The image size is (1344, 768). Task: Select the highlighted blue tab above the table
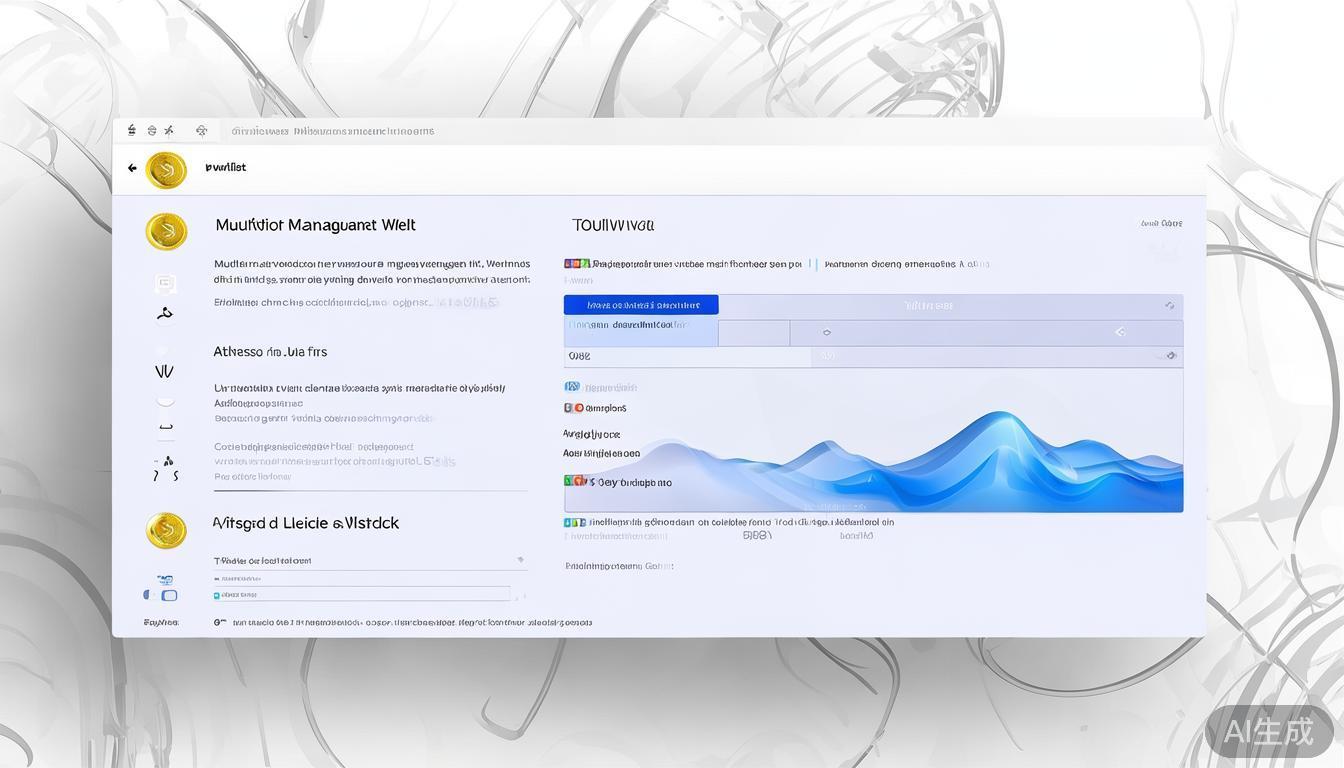641,305
